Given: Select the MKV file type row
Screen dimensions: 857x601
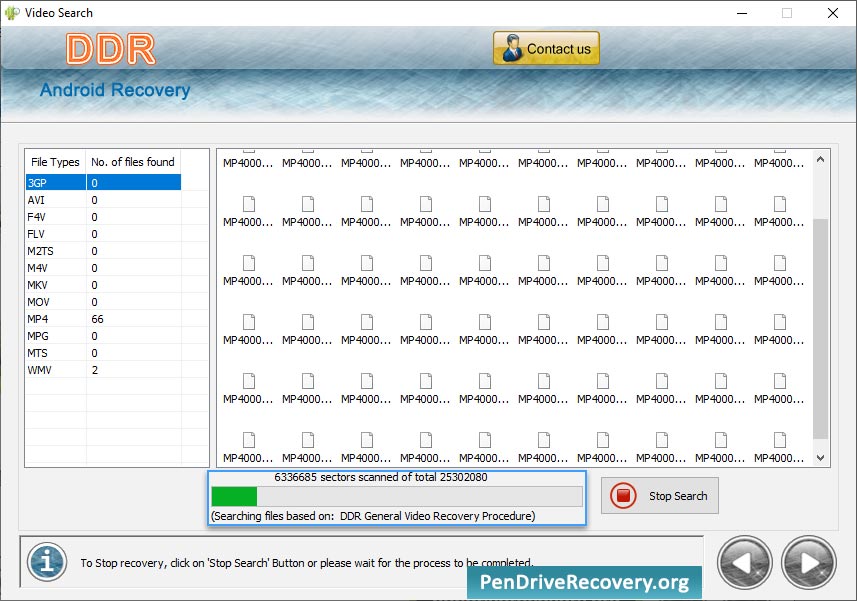Looking at the screenshot, I should [103, 285].
